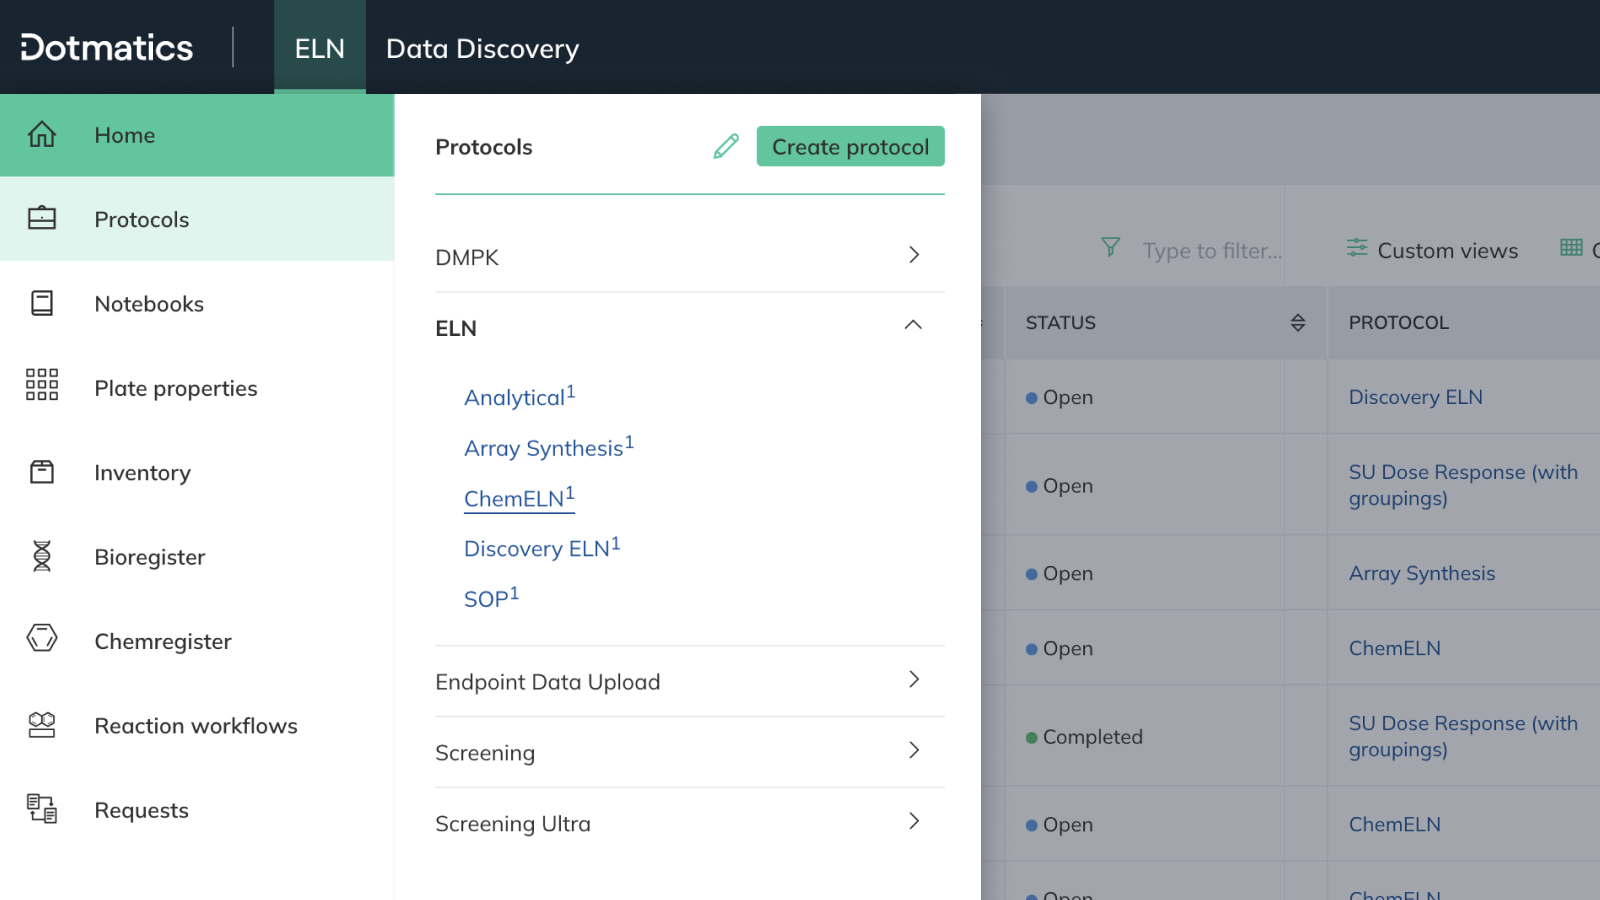Switch to the ELN top tab
Viewport: 1600px width, 900px height.
pos(320,48)
